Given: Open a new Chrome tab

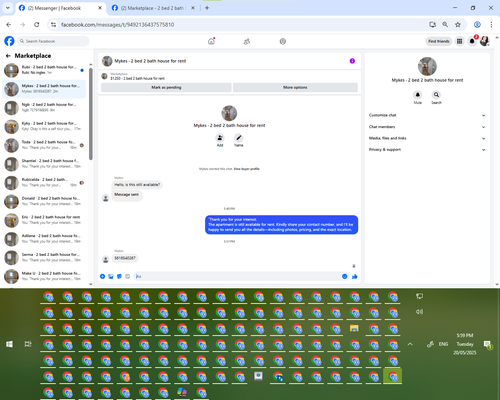Looking at the screenshot, I should click(x=207, y=8).
